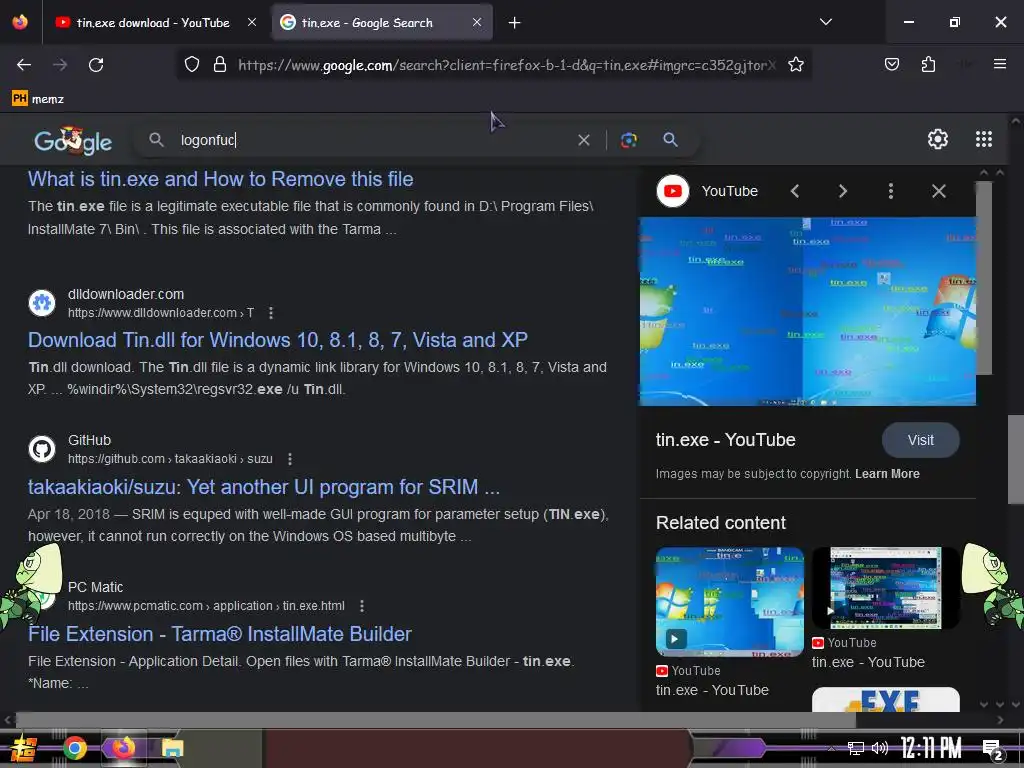
Task: Close the tin.exe Google Search tab
Action: pos(477,22)
